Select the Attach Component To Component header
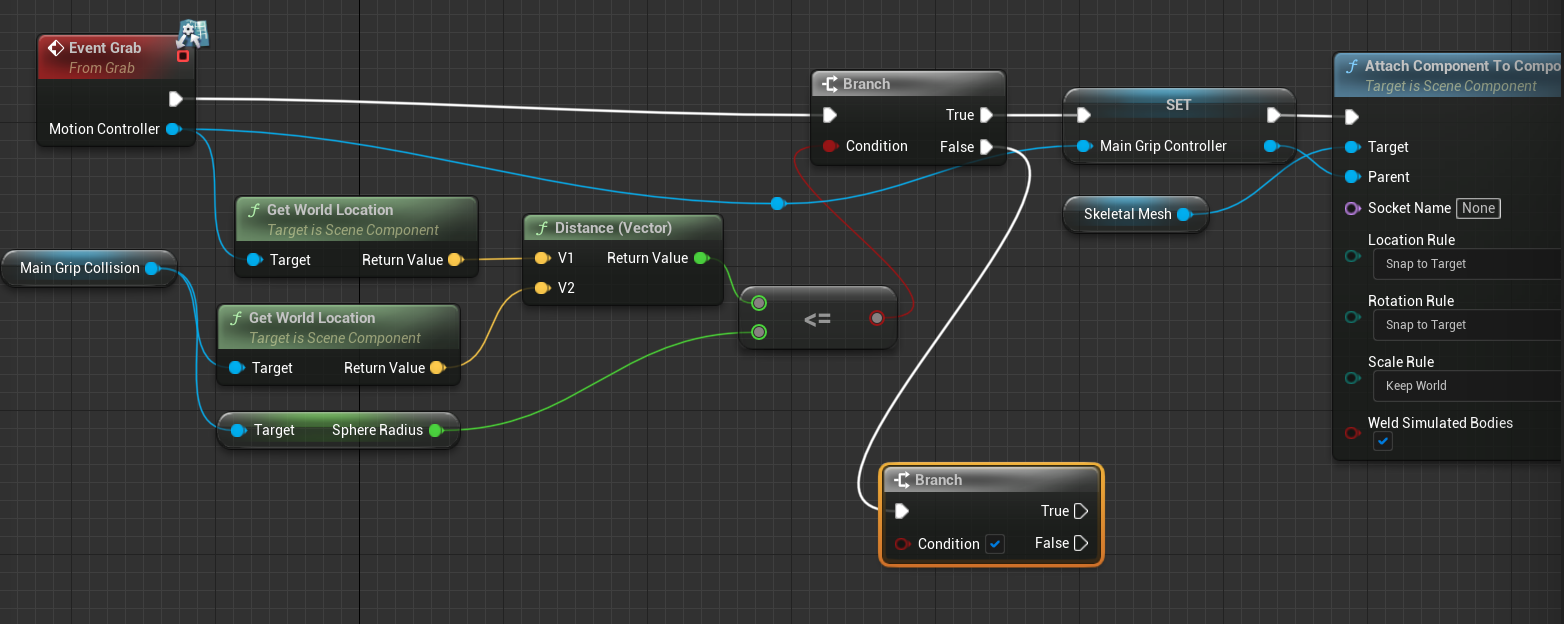Screen dimensions: 1564x624 click(1449, 75)
